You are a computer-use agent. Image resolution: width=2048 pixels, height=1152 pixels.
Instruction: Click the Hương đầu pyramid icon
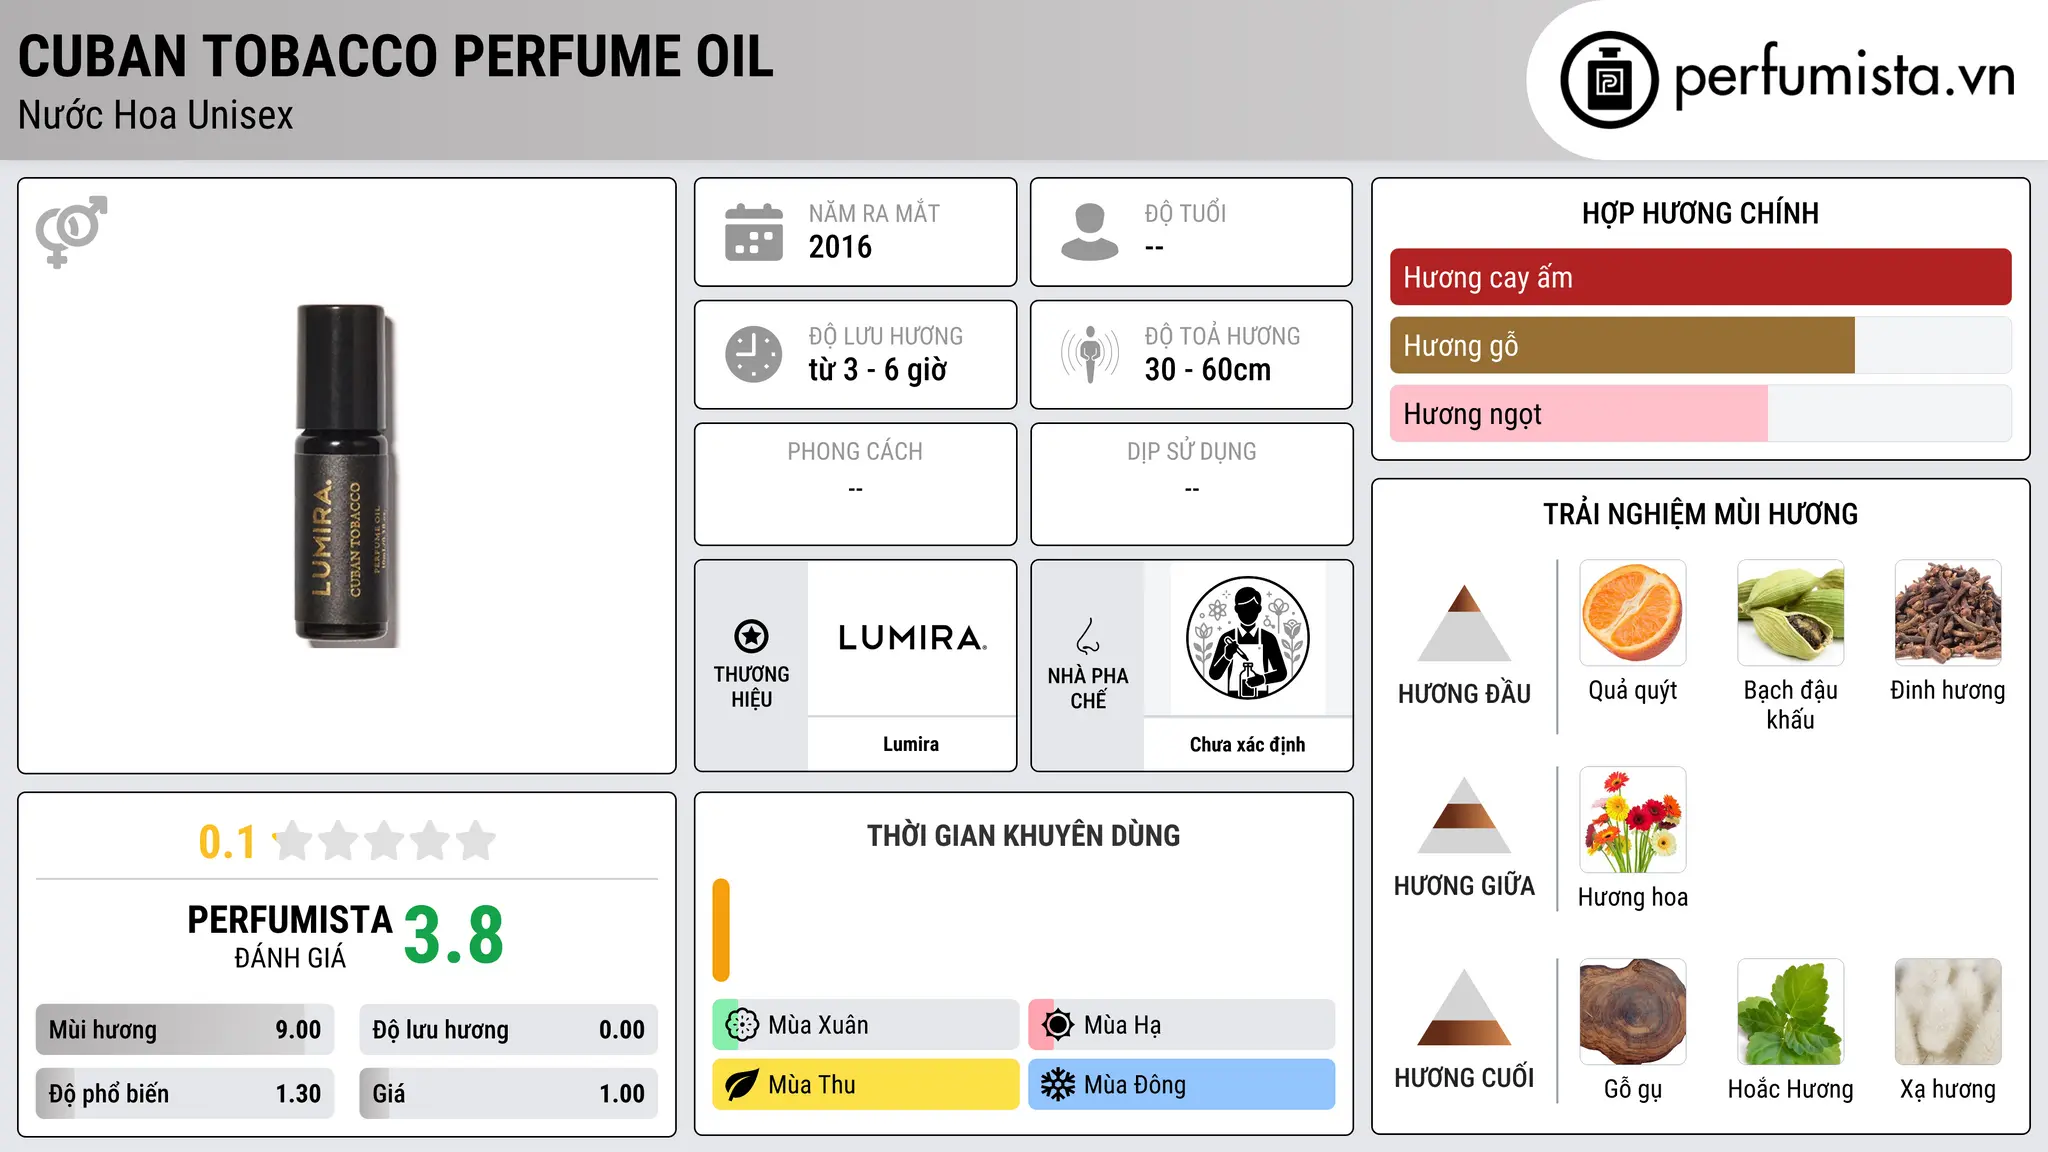(x=1464, y=622)
